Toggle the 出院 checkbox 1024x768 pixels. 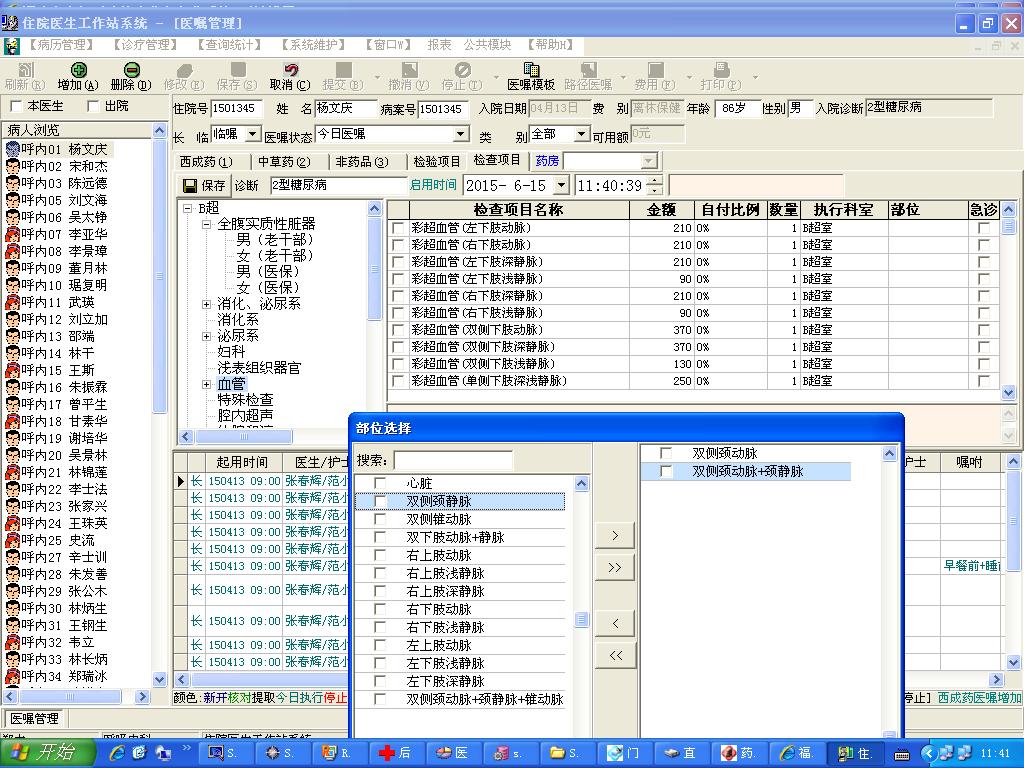pos(93,106)
